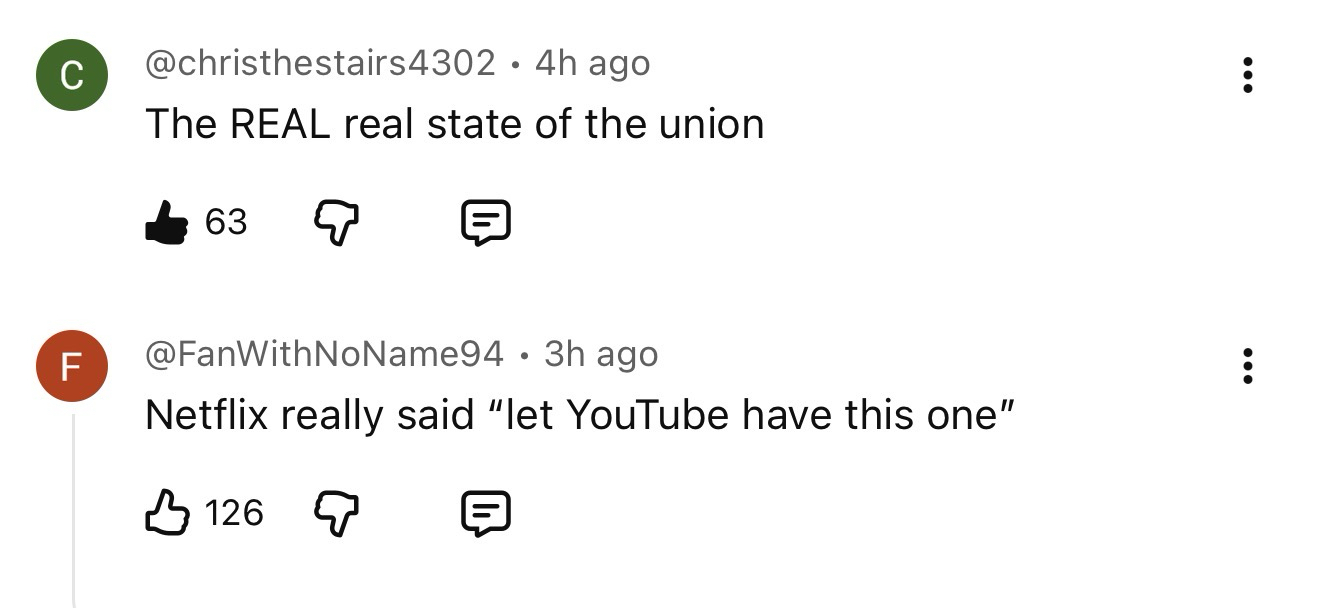
Task: Click the word "Netflix" in the second comment
Action: (206, 415)
